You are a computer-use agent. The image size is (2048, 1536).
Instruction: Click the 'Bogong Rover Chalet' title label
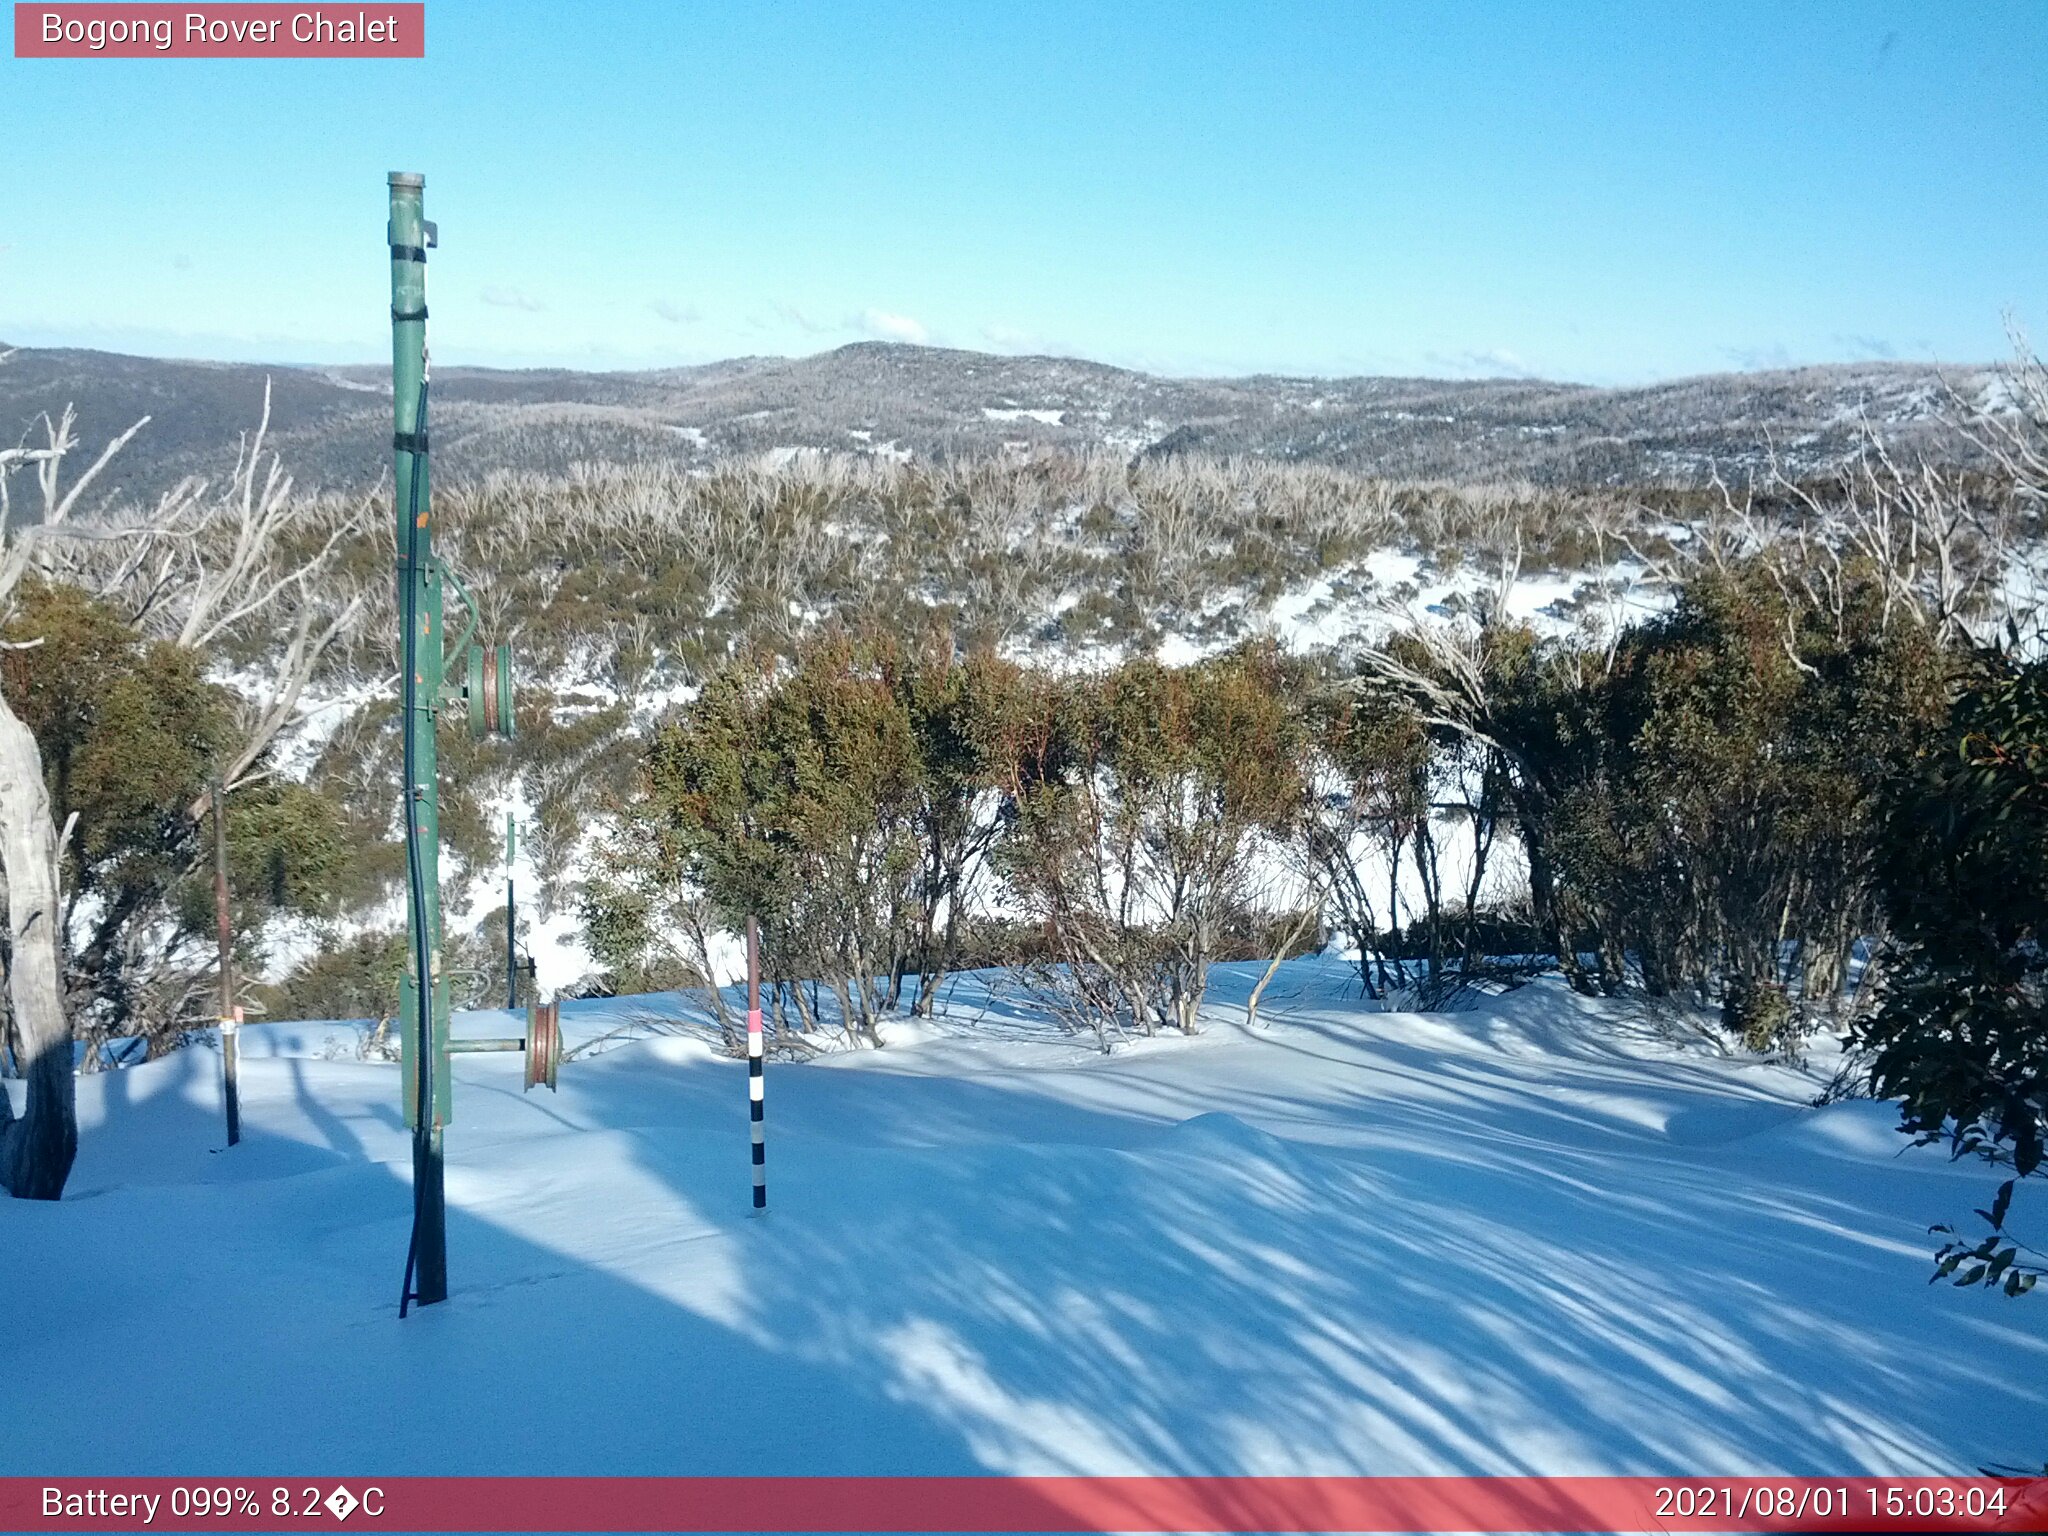coord(219,29)
